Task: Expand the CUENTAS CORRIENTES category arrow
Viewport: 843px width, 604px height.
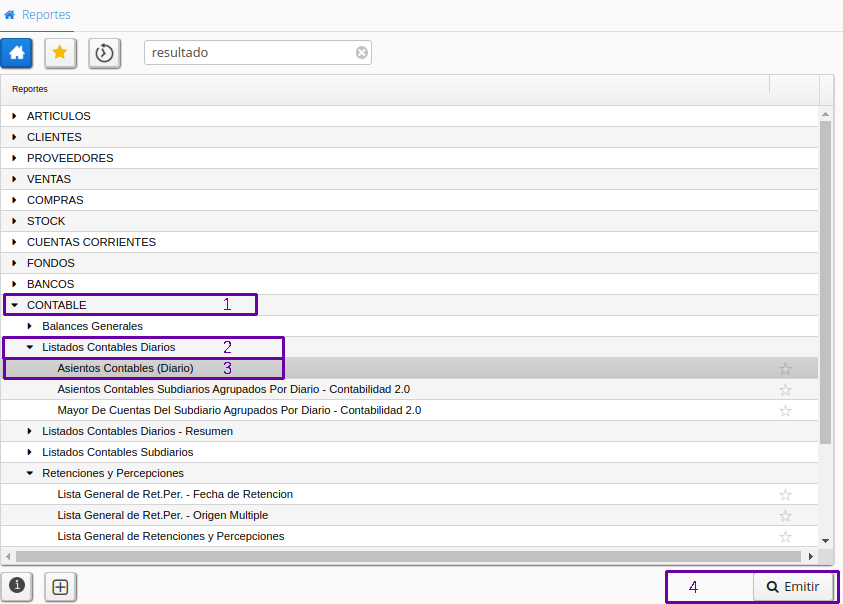Action: click(x=15, y=241)
